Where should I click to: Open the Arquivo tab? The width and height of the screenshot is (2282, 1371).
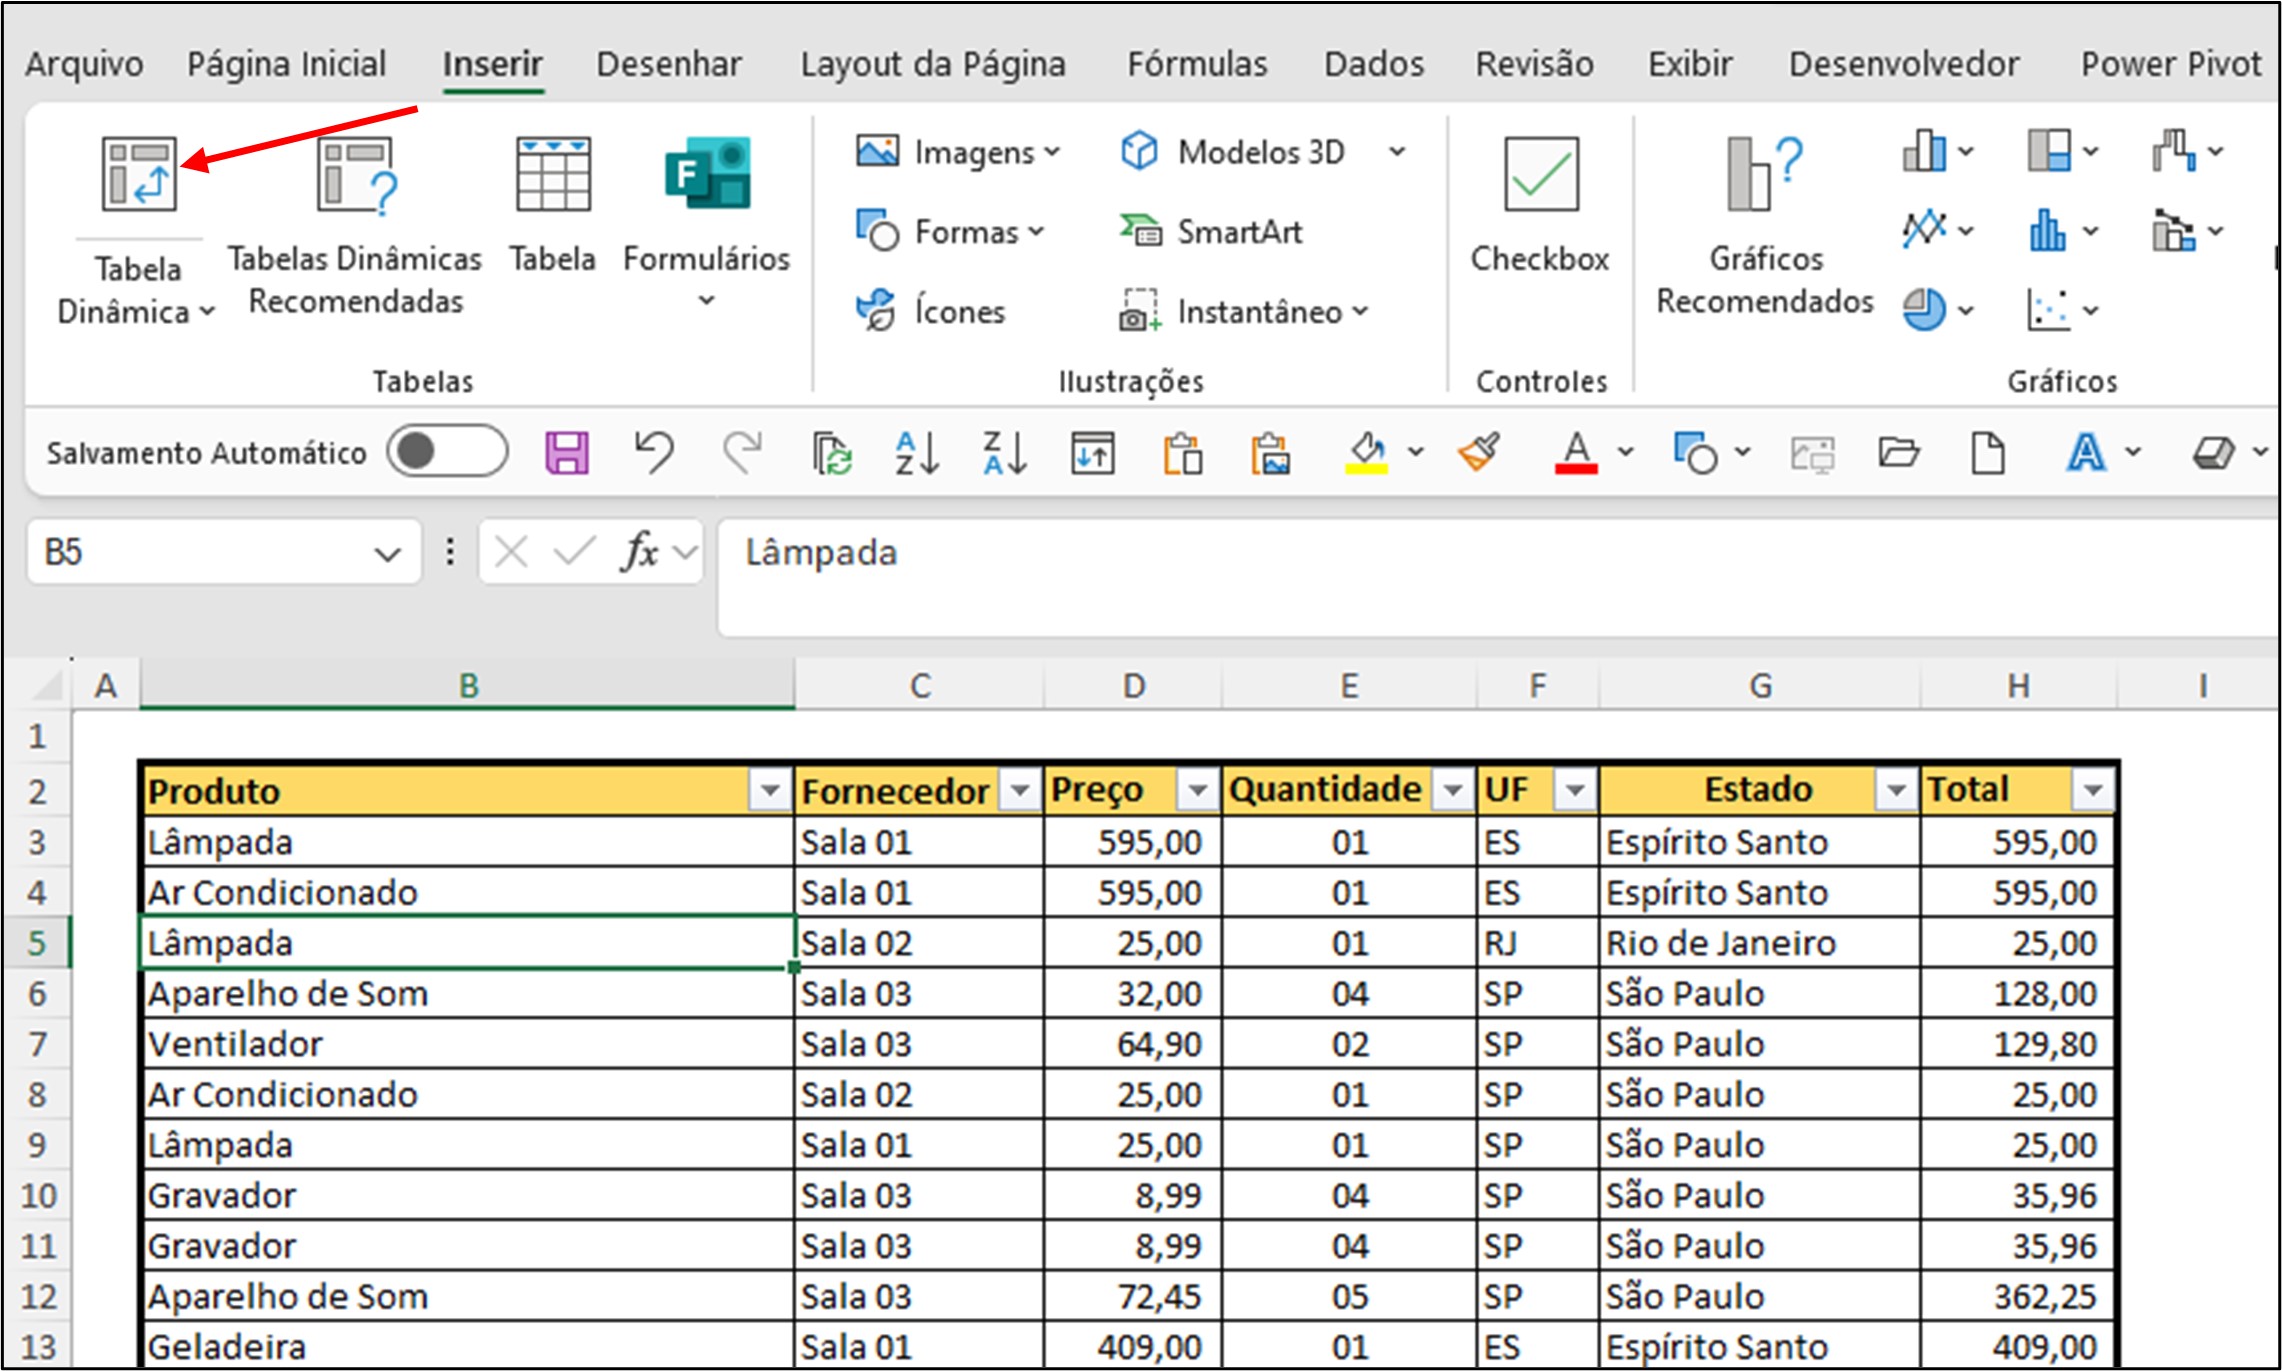pos(84,64)
